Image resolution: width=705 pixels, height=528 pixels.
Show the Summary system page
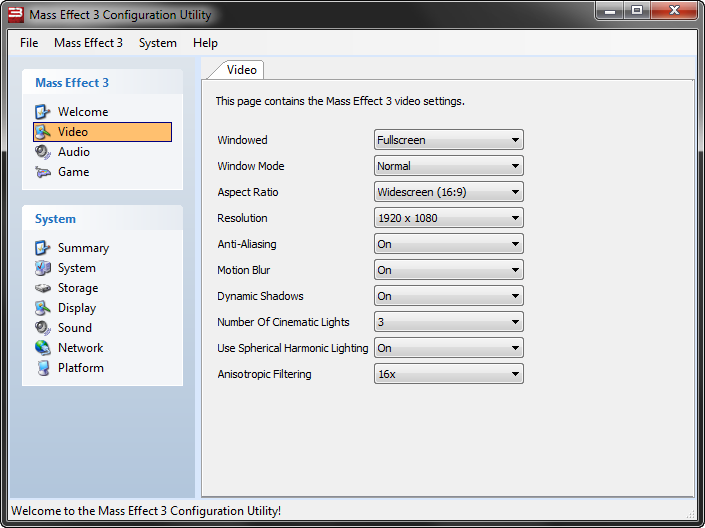pos(83,248)
